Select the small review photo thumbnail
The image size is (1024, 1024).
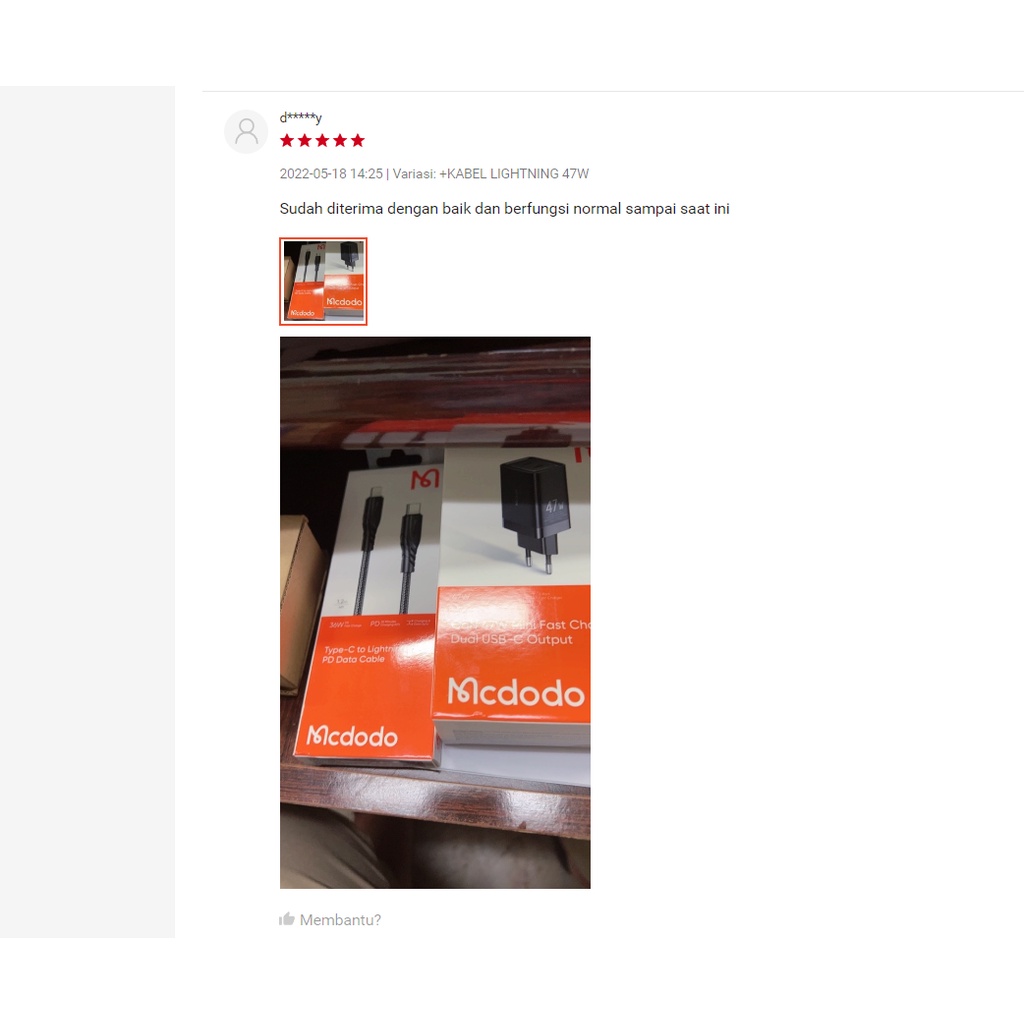click(323, 281)
